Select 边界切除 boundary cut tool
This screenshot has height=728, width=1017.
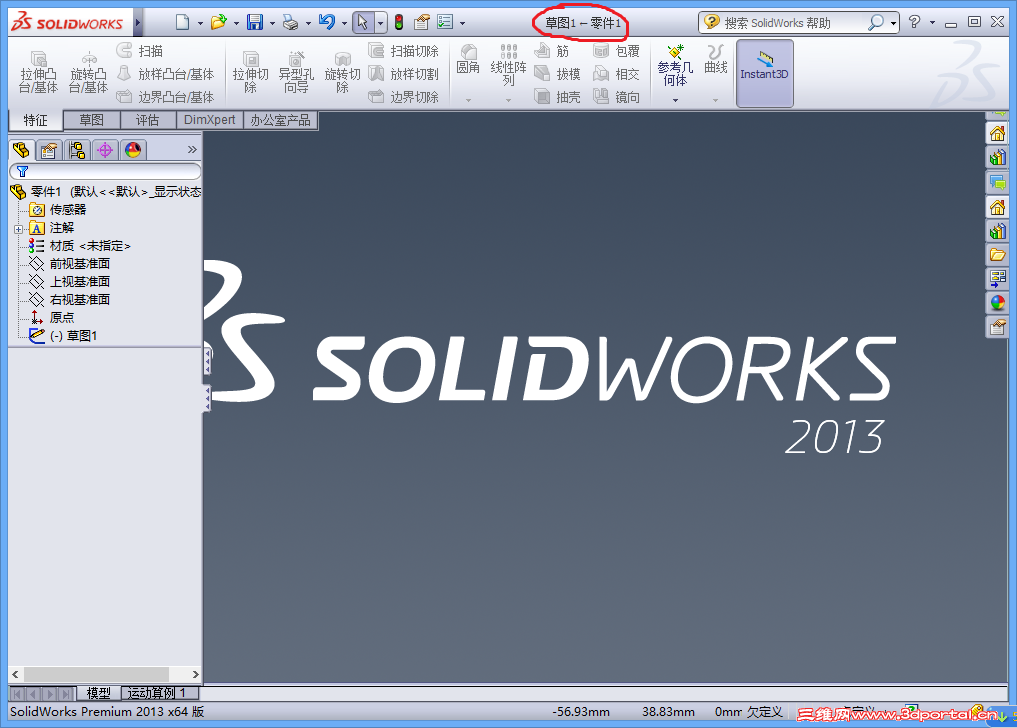(403, 97)
